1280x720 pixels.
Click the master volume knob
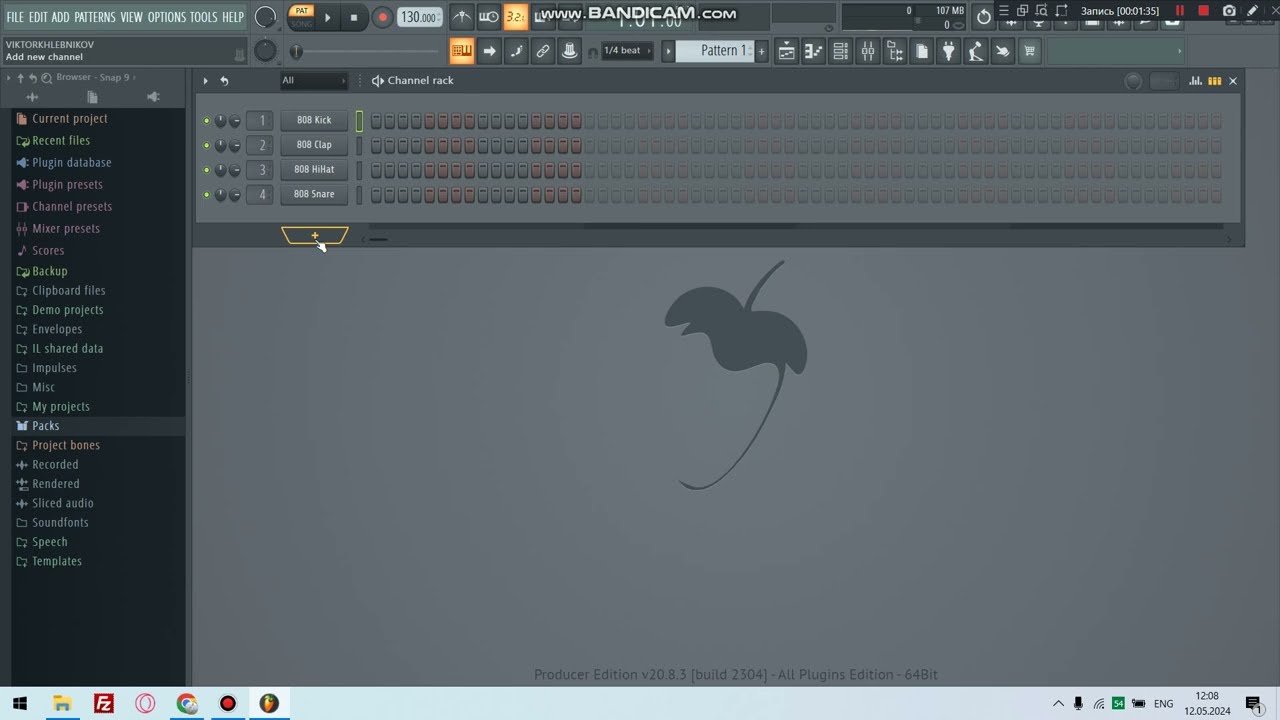(265, 17)
